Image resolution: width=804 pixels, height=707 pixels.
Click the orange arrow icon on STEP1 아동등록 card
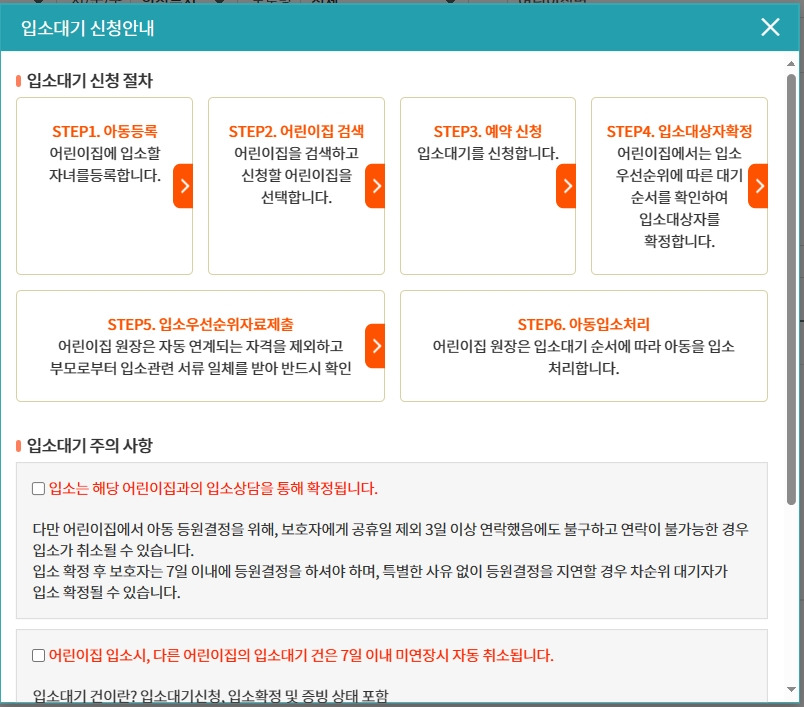[x=185, y=186]
